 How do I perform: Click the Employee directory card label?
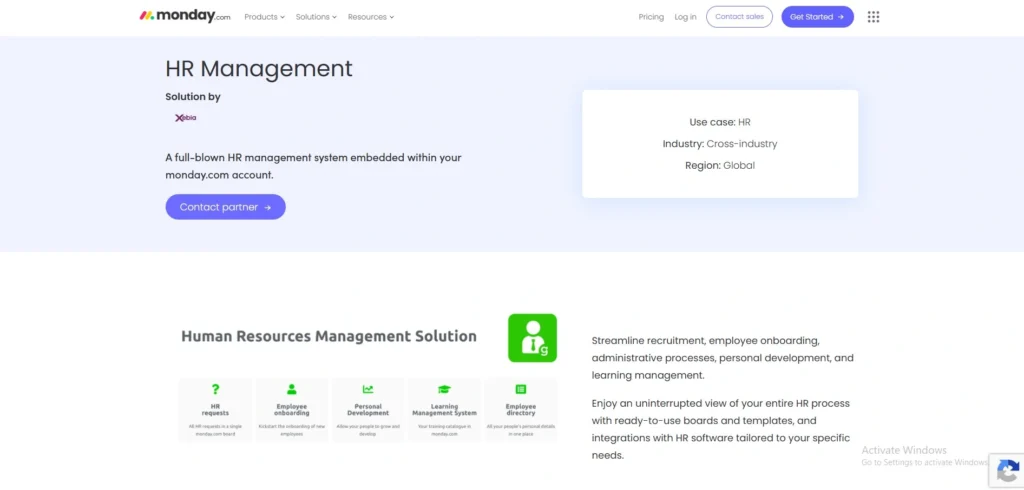pos(520,410)
